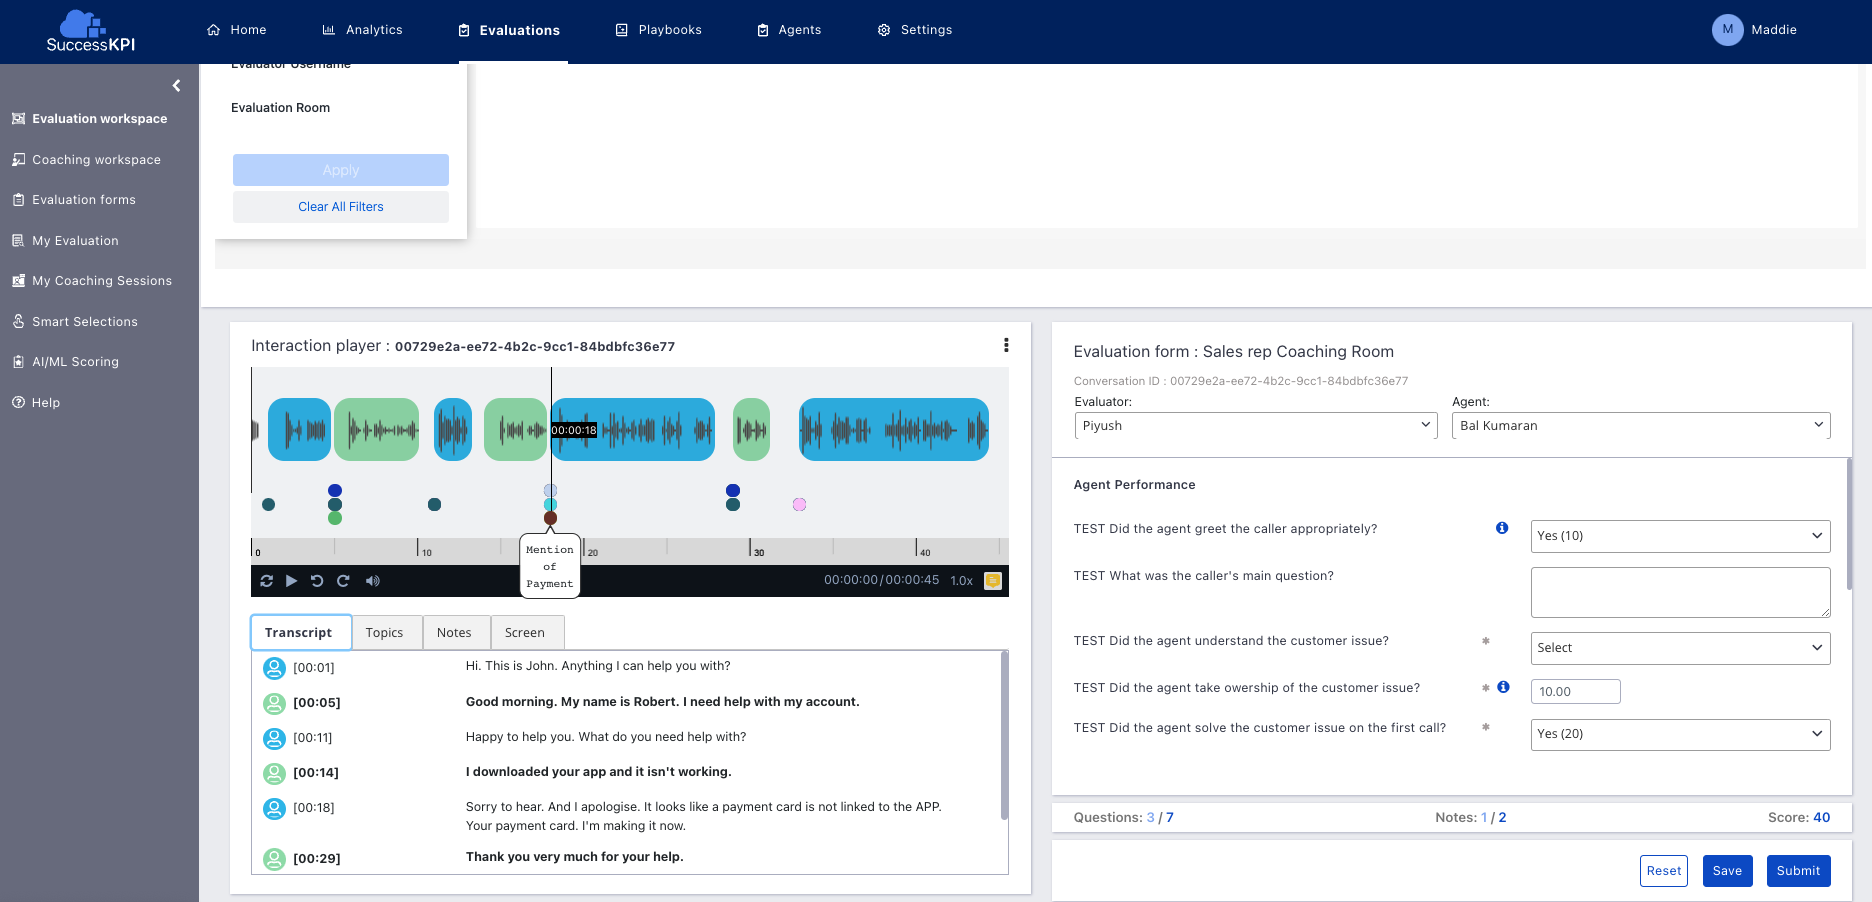Viewport: 1872px width, 902px height.
Task: Expand the 'understand the customer issue' Select dropdown
Action: [x=1680, y=648]
